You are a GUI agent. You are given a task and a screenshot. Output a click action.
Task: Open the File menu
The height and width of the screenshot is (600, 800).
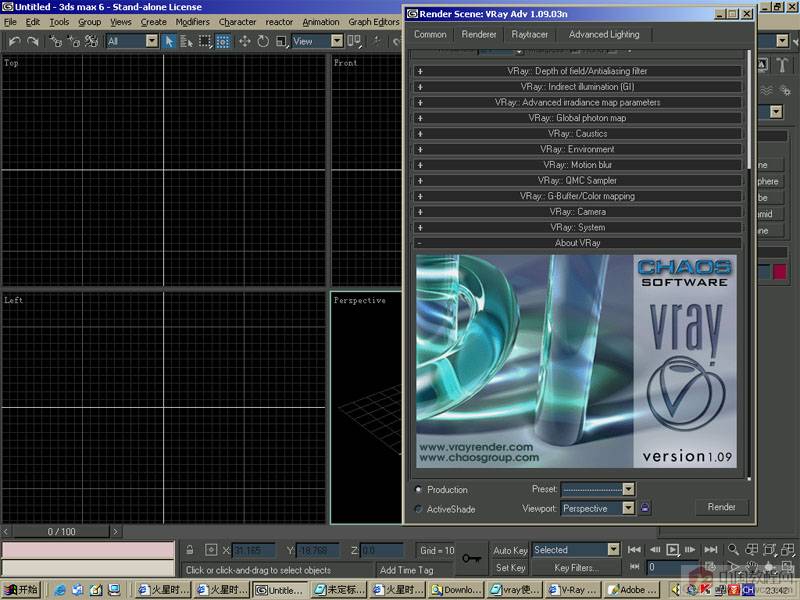(10, 22)
